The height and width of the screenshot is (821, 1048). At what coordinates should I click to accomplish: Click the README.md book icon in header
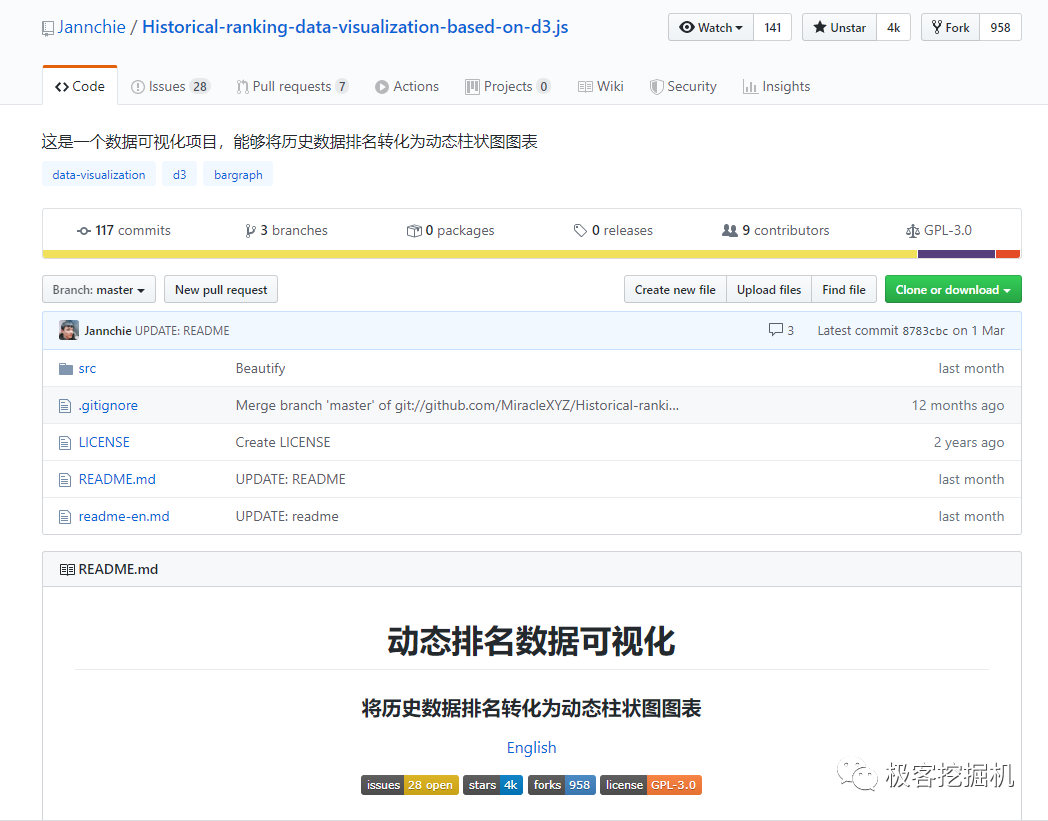coord(67,570)
